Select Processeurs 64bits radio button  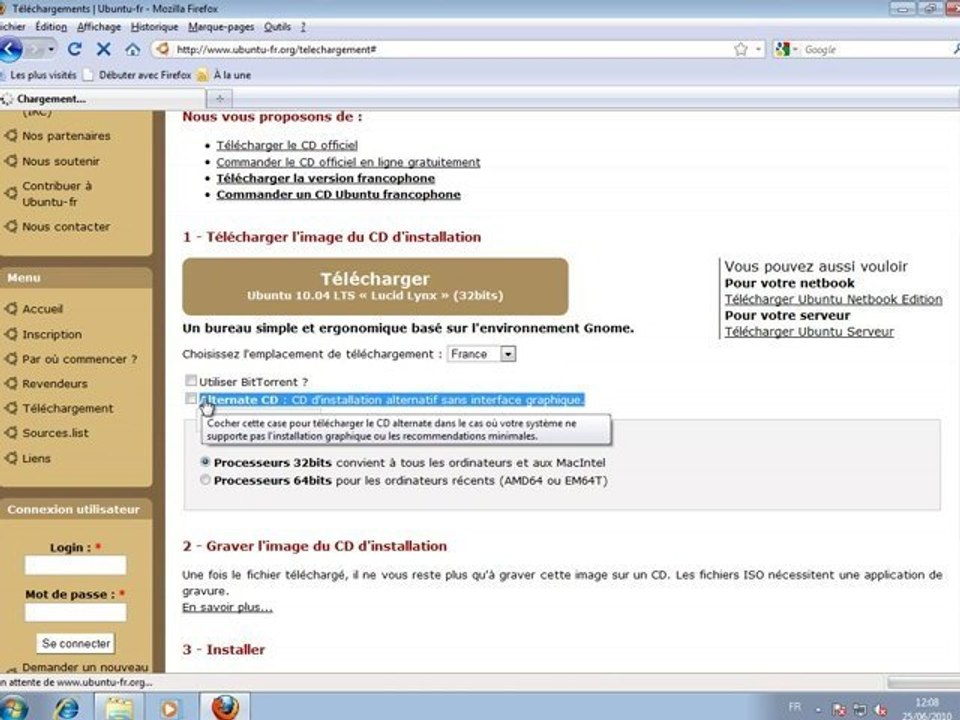(205, 480)
